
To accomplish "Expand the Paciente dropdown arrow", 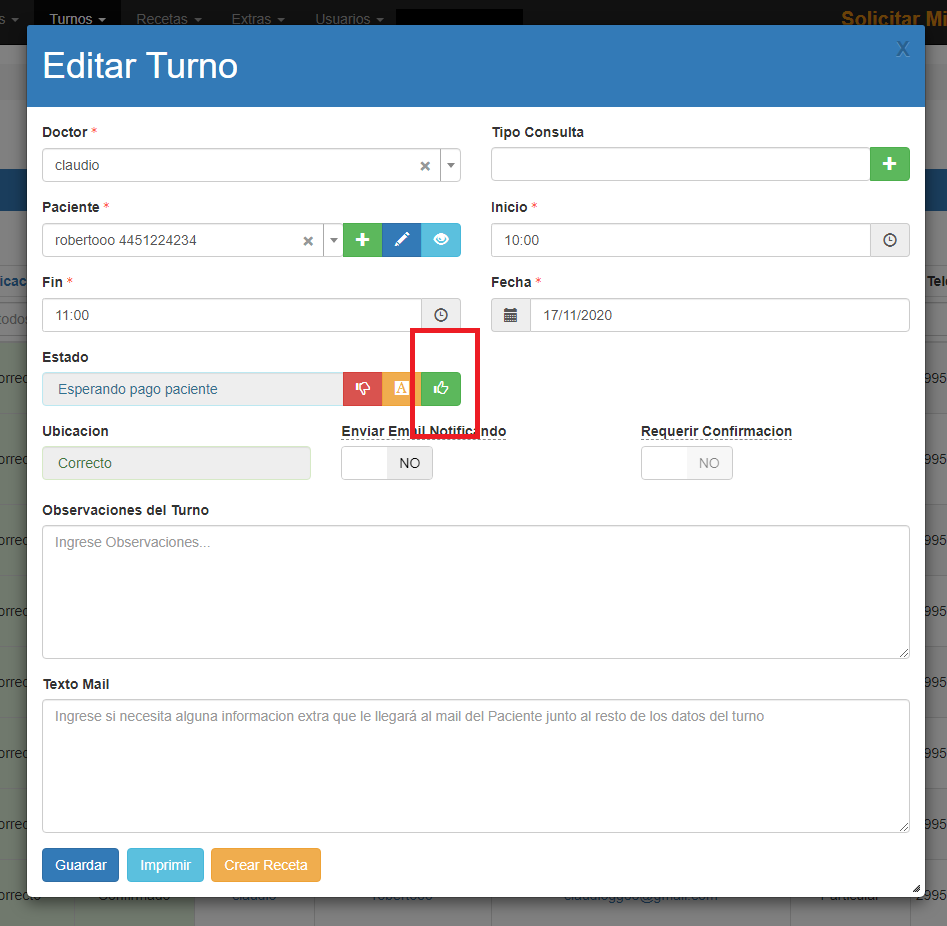I will coord(333,240).
